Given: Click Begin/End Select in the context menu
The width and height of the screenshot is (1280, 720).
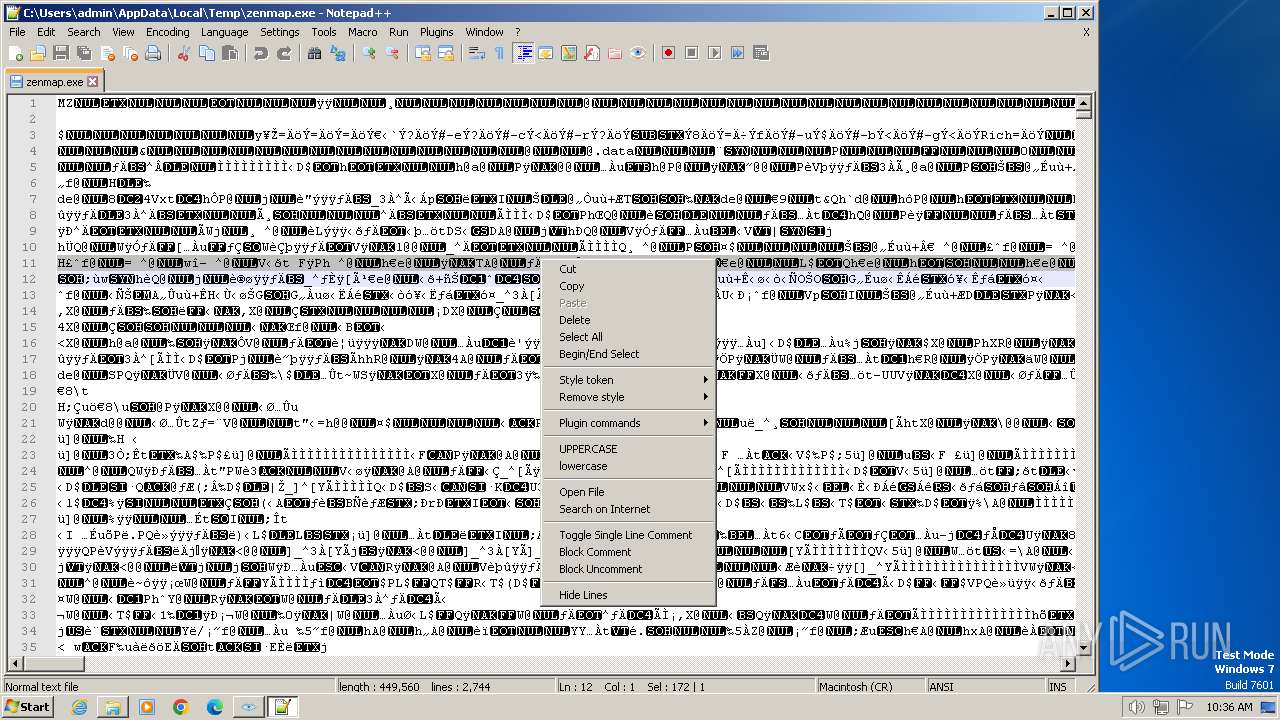Looking at the screenshot, I should click(x=629, y=354).
